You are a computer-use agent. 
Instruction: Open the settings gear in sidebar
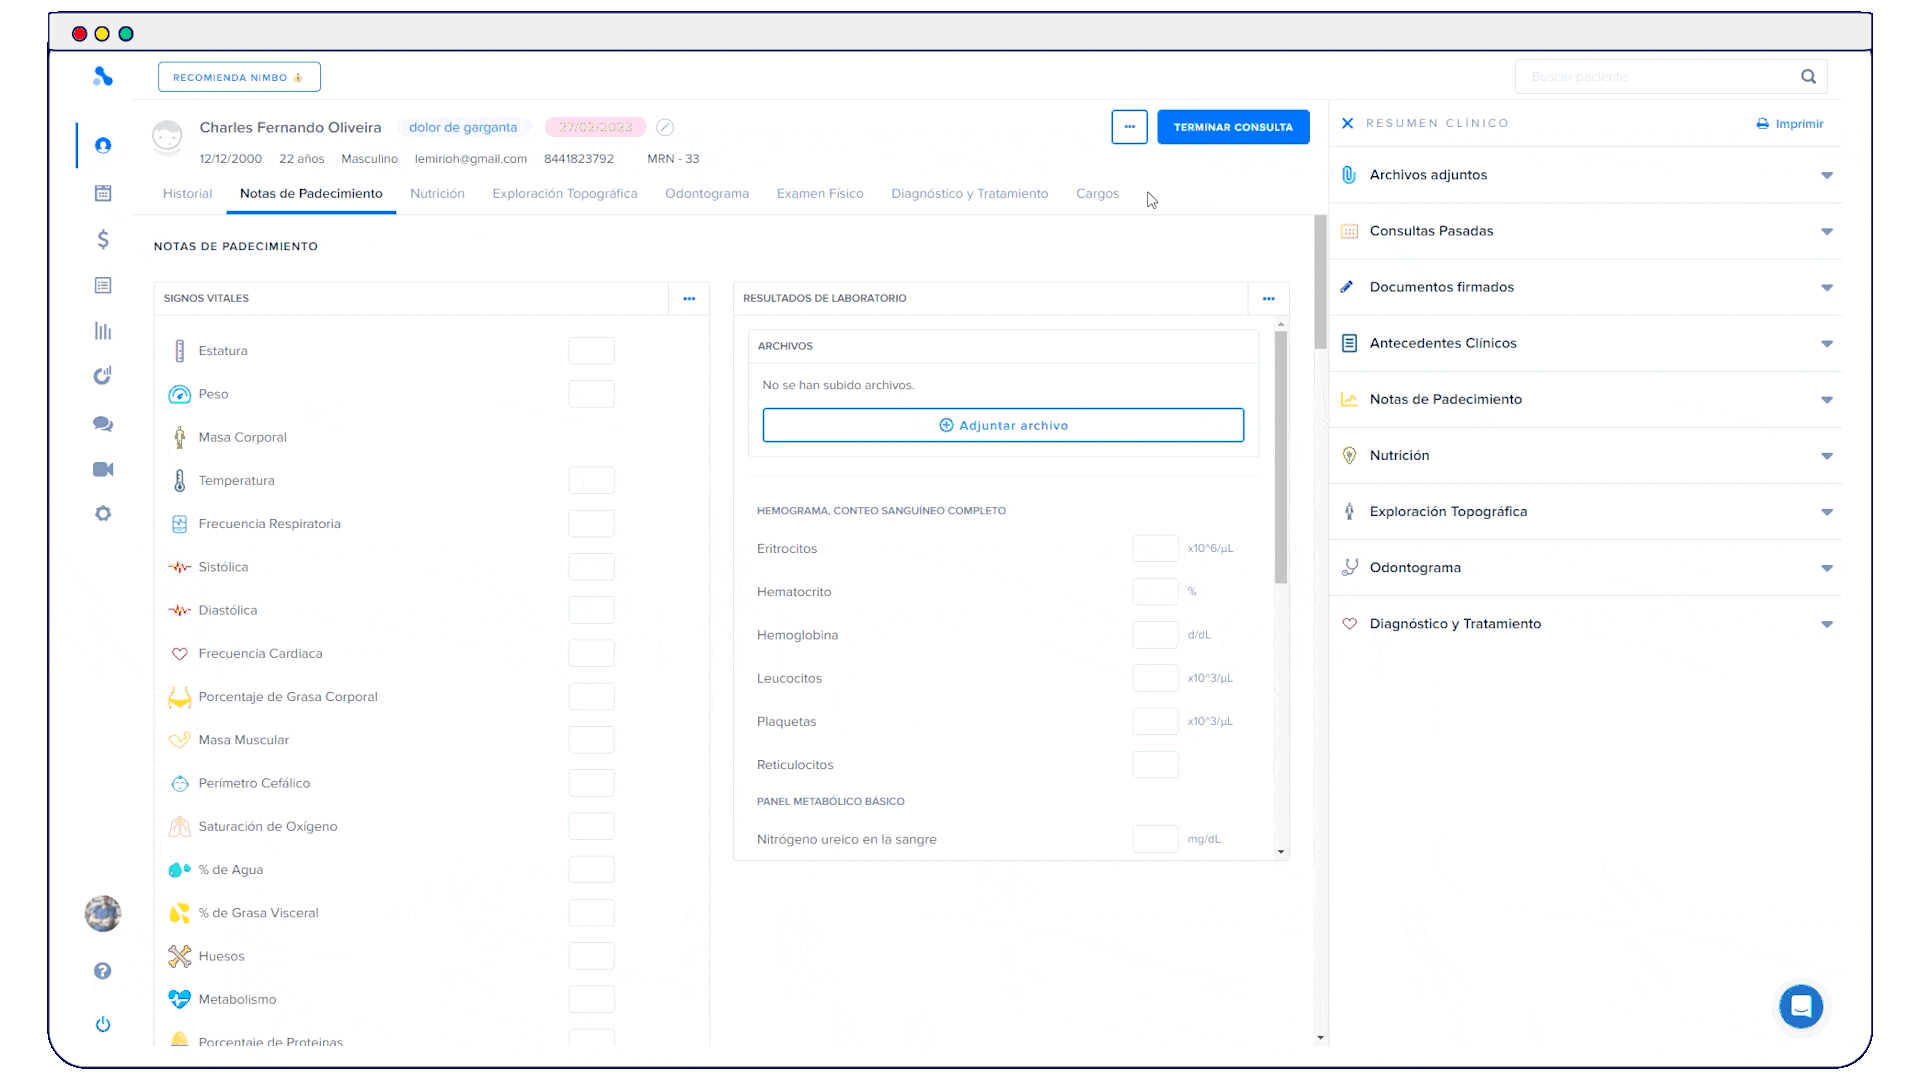click(103, 514)
